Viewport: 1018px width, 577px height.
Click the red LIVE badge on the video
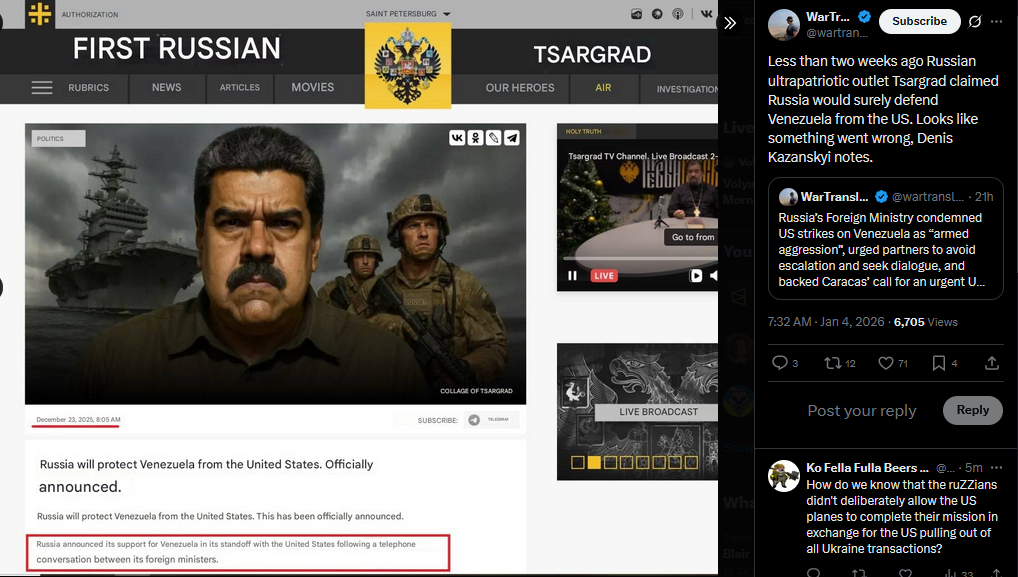click(604, 276)
